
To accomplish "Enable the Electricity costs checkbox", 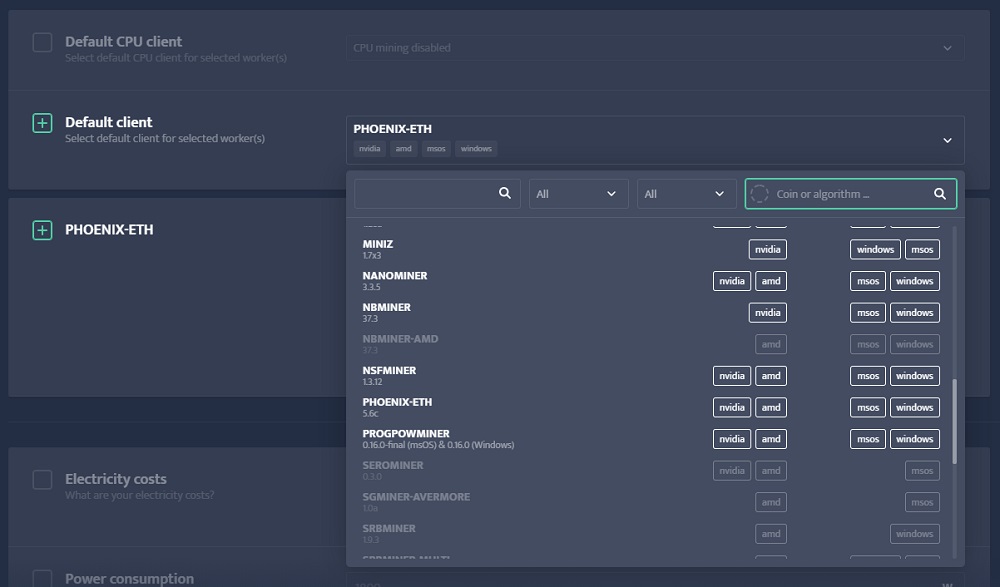I will [x=42, y=480].
